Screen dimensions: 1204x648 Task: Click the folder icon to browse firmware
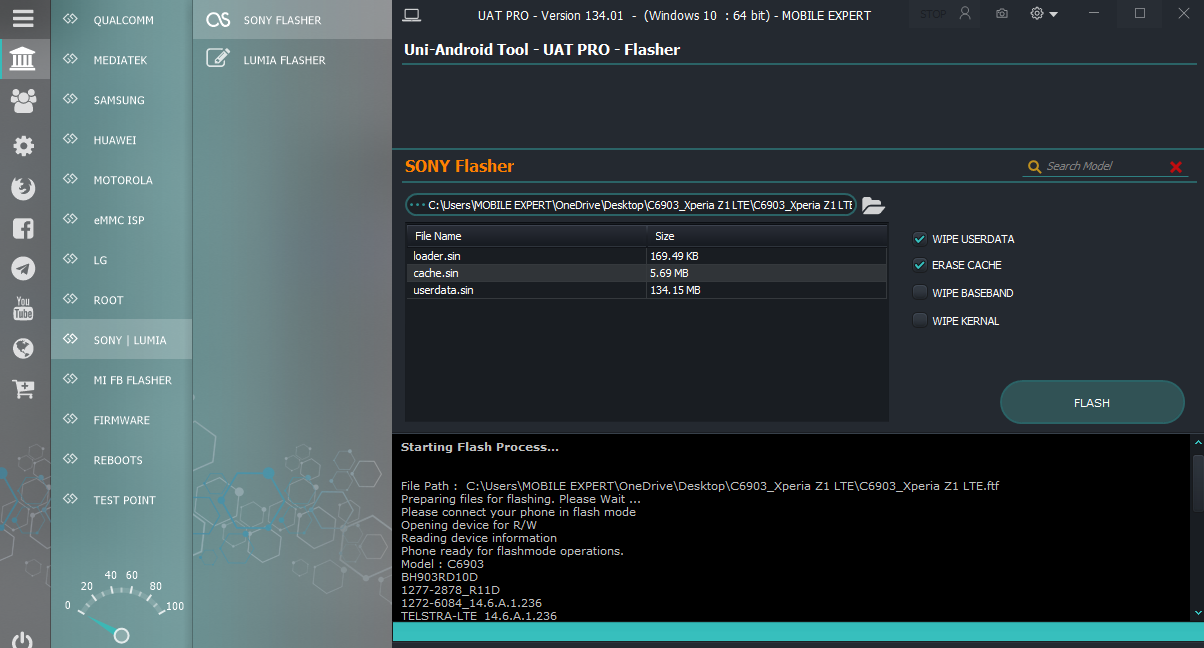pyautogui.click(x=873, y=205)
